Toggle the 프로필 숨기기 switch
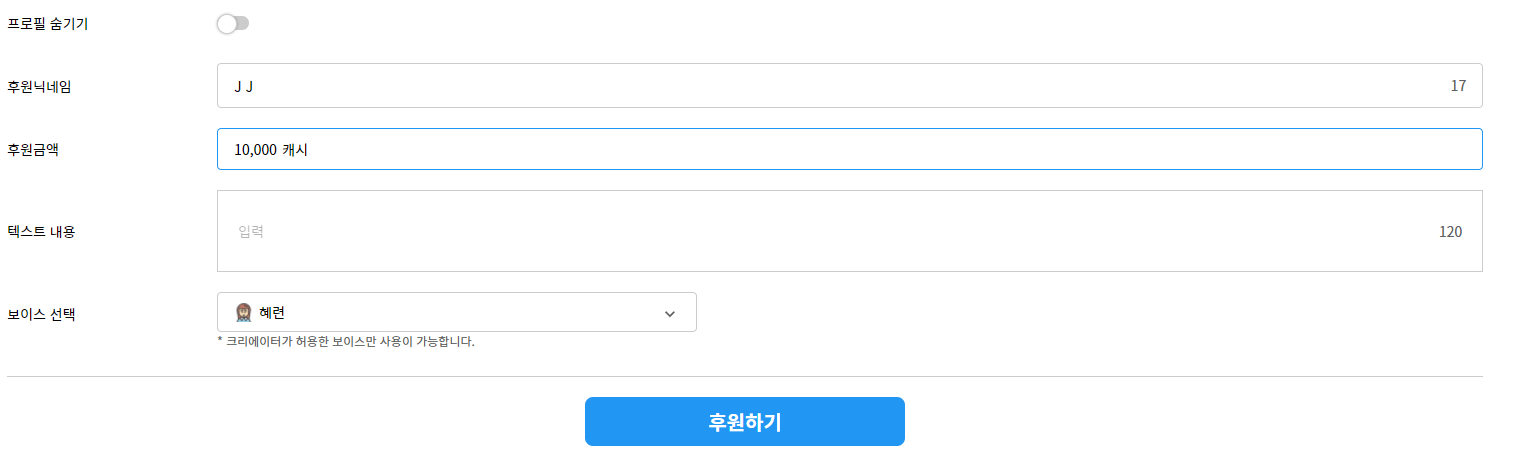This screenshot has height=460, width=1513. (x=233, y=24)
